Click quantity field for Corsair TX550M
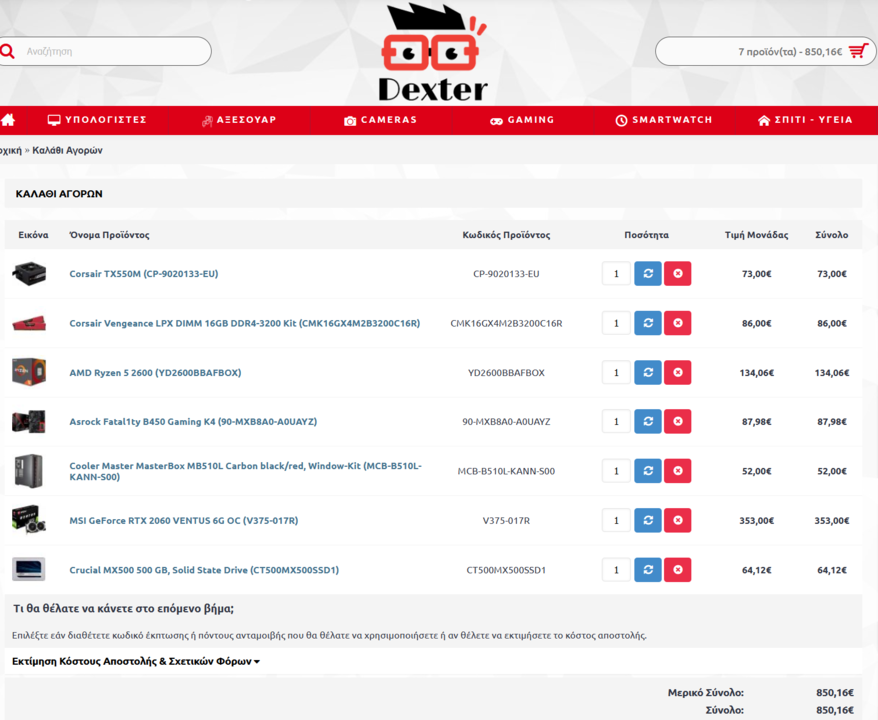 click(x=616, y=274)
